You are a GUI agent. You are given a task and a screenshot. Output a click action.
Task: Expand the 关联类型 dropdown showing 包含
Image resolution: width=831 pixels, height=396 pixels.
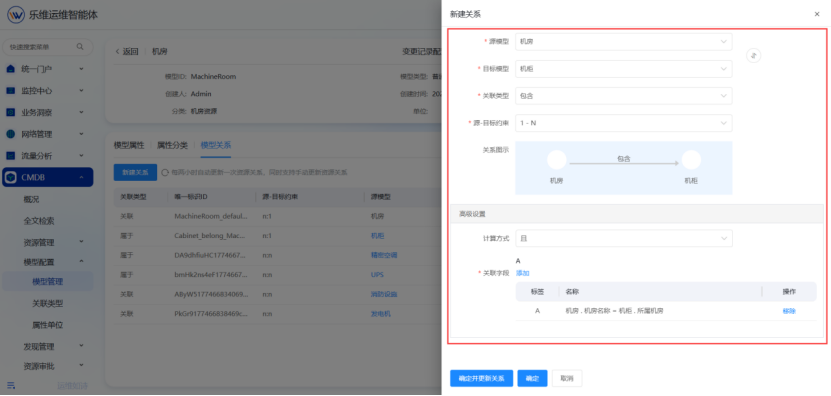(624, 95)
